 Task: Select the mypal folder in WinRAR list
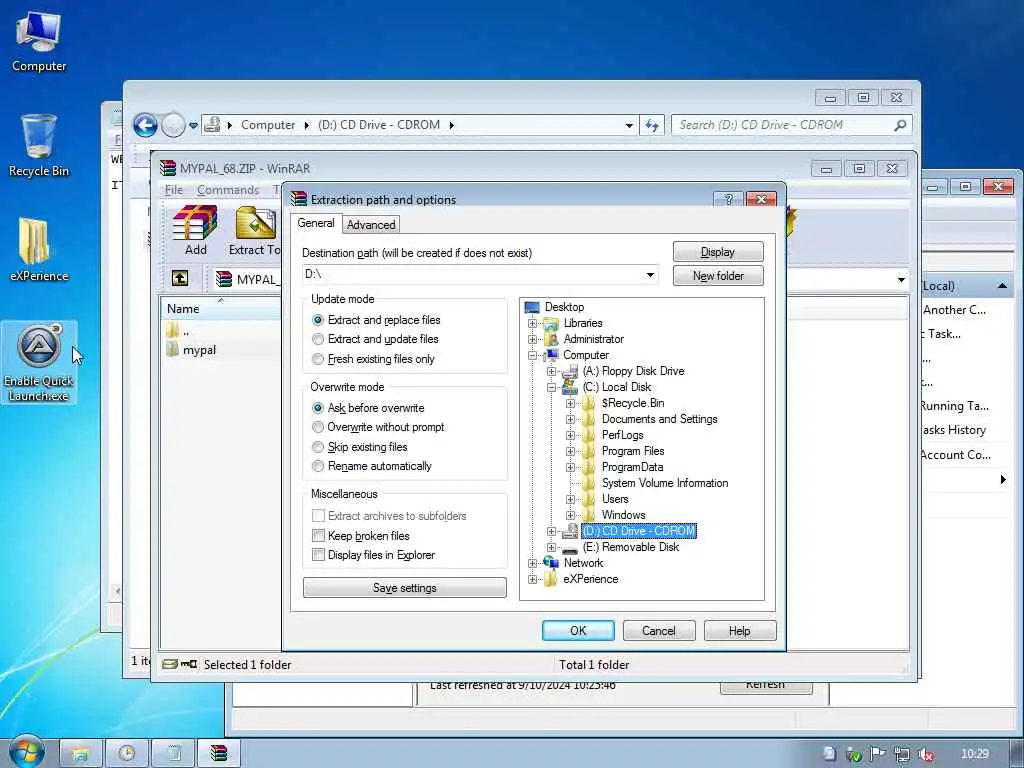191,349
